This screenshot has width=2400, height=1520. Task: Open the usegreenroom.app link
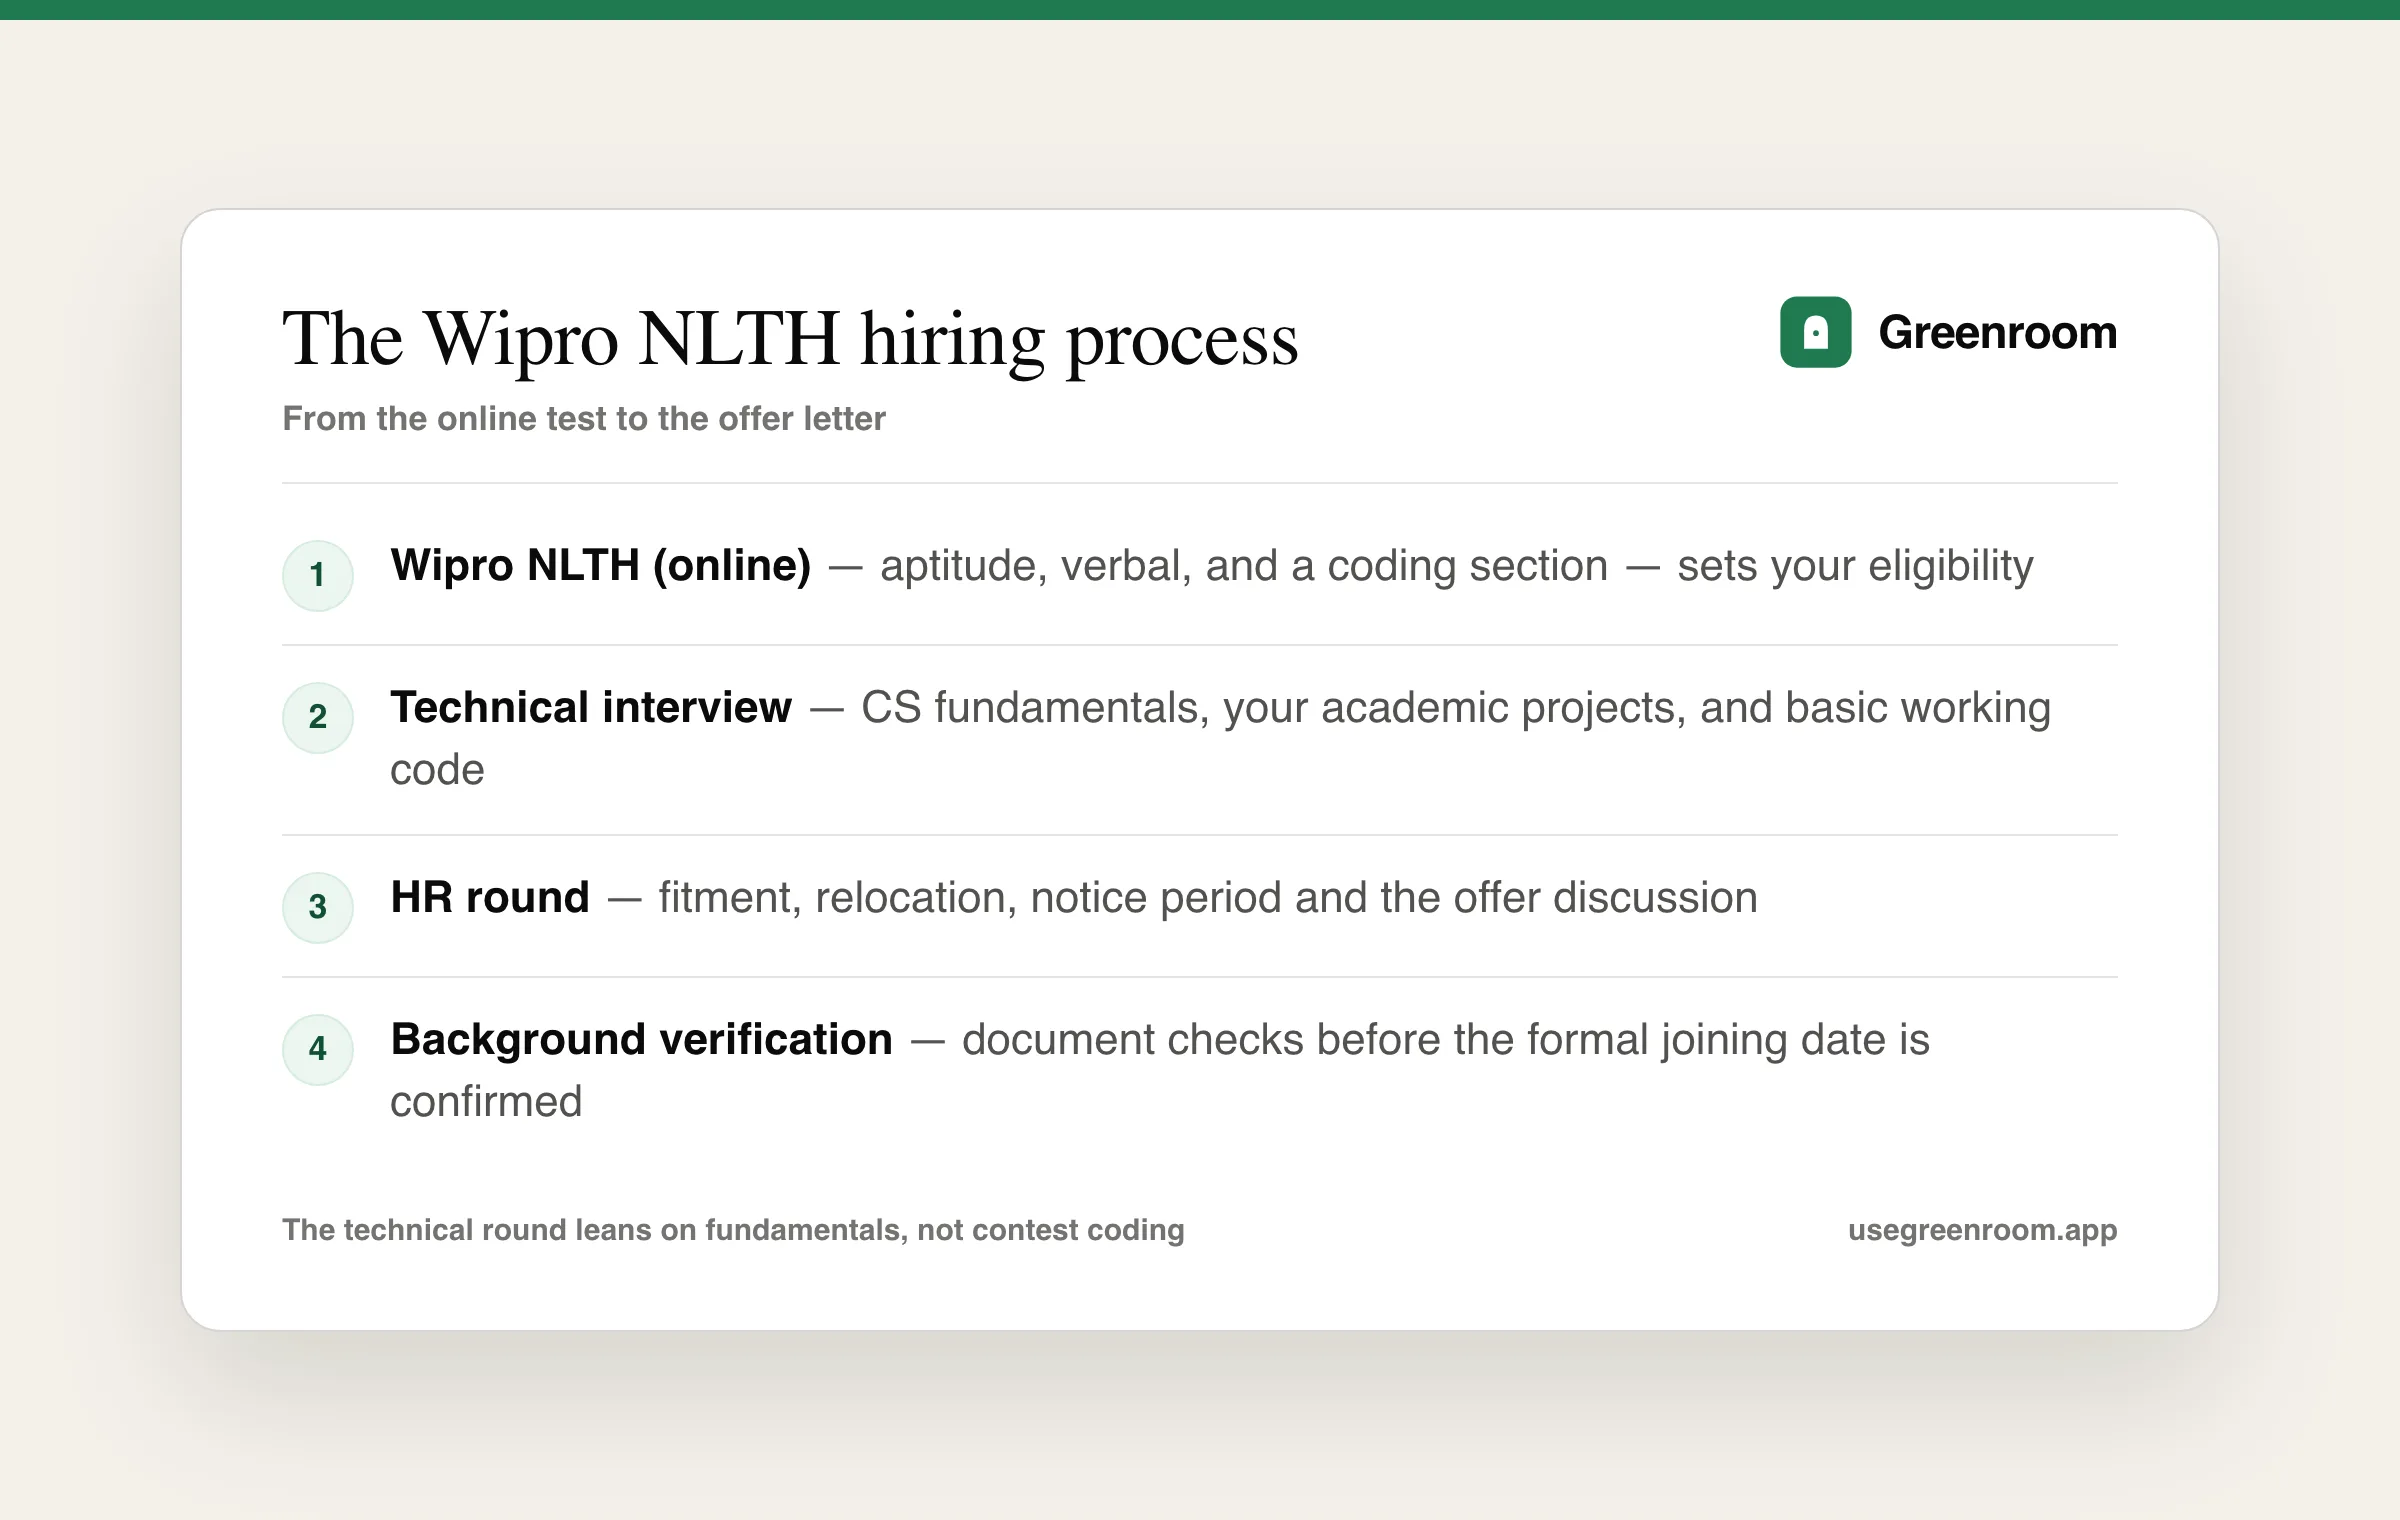coord(1982,1230)
